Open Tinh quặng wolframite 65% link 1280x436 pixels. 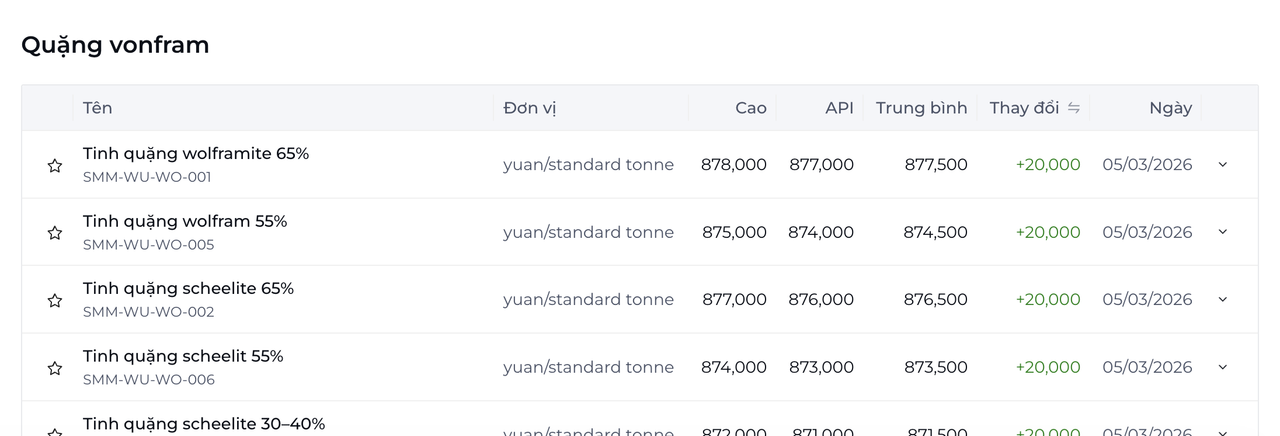[x=196, y=153]
